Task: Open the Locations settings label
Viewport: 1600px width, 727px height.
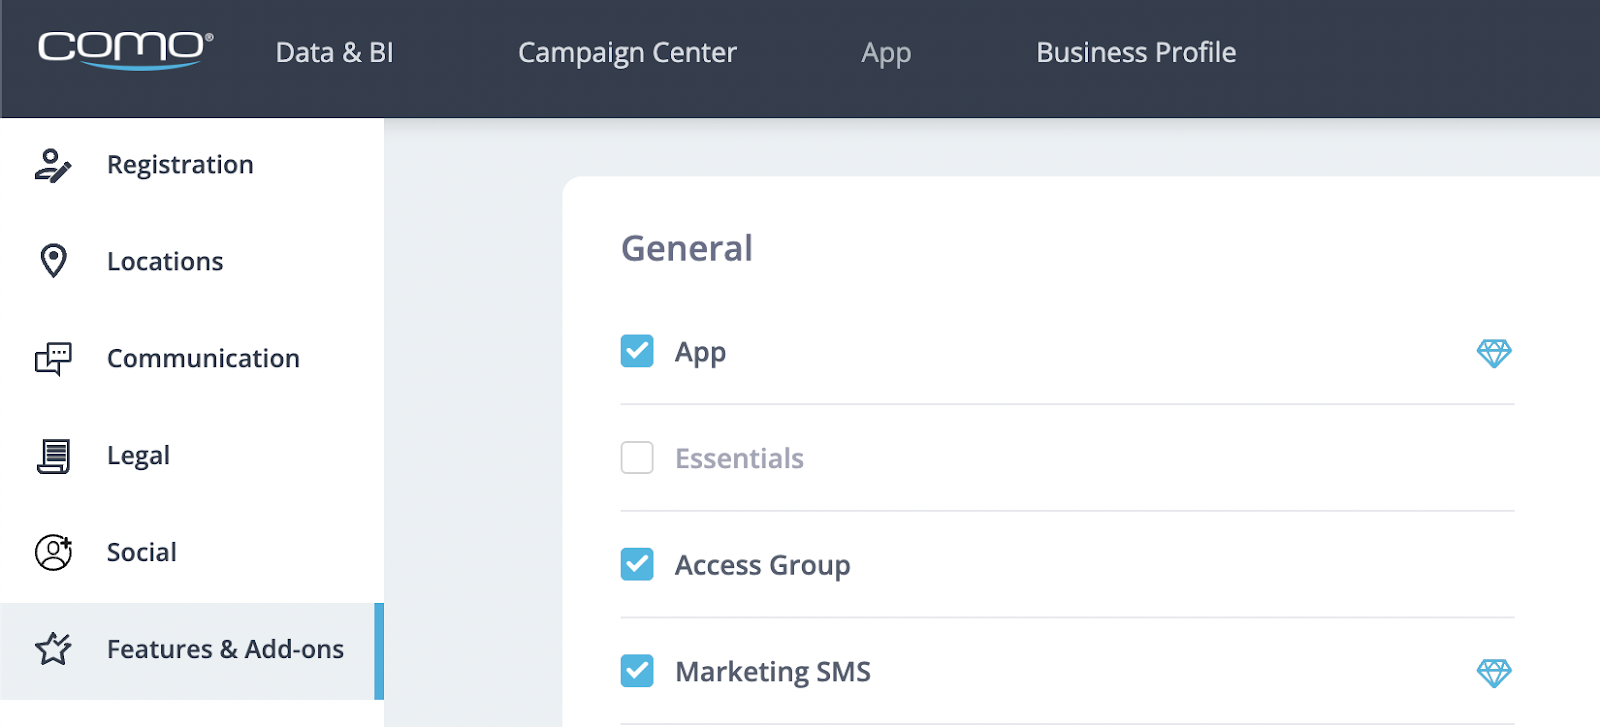Action: 165,261
